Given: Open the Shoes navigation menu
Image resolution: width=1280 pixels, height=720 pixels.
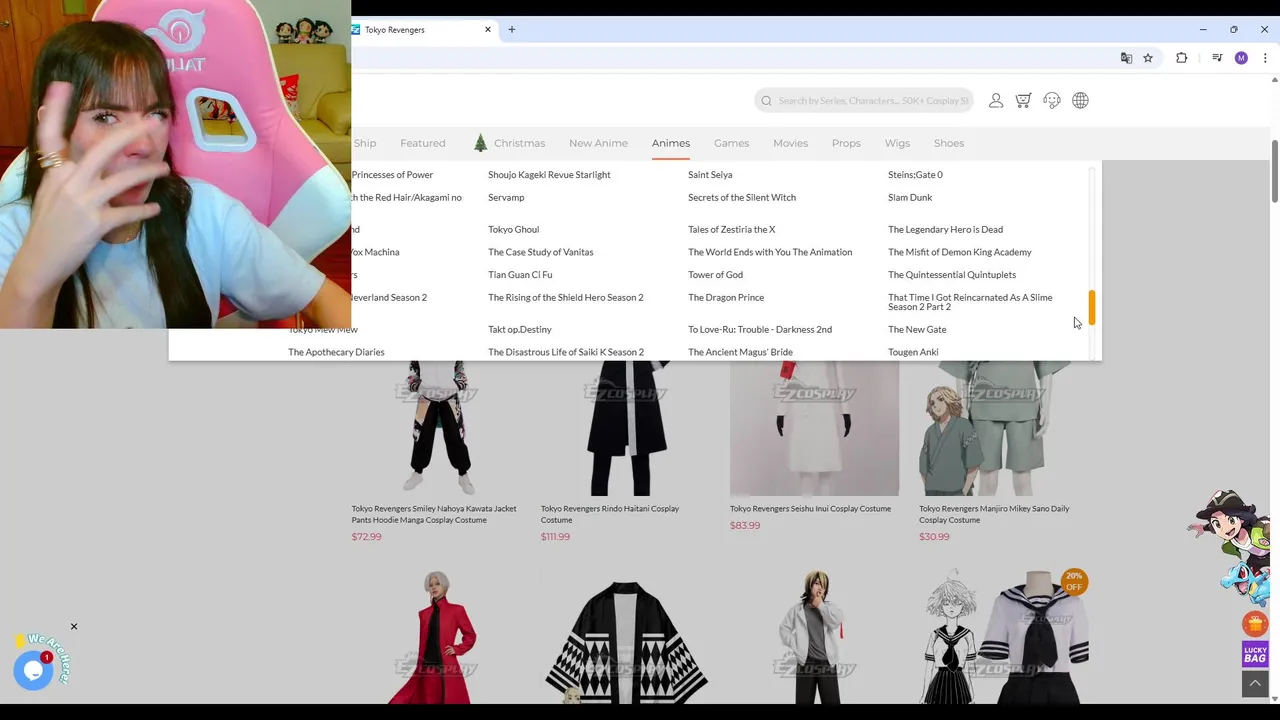Looking at the screenshot, I should [949, 143].
